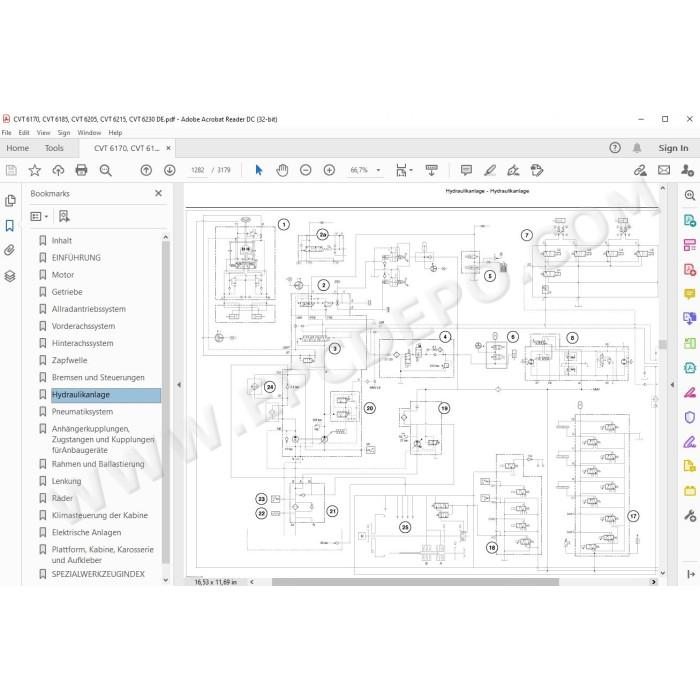Click the horizontal scrollbar under the document
This screenshot has height=700, width=700.
(415, 582)
